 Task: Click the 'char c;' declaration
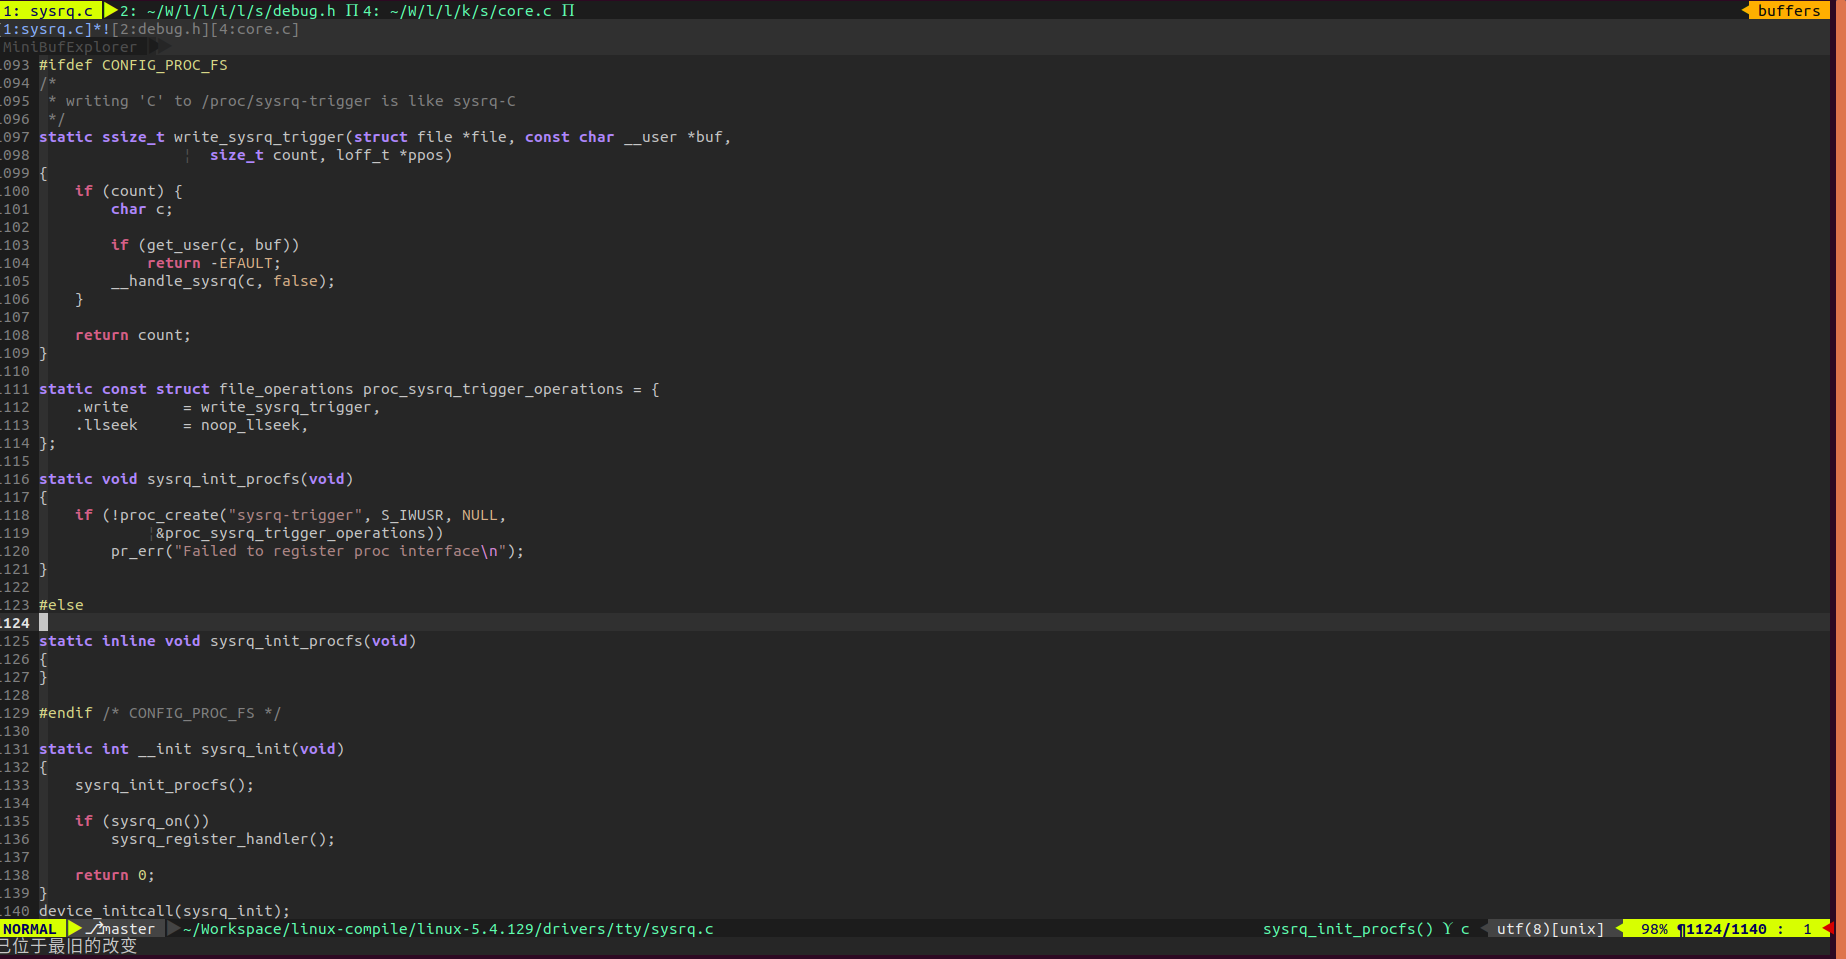(x=142, y=209)
